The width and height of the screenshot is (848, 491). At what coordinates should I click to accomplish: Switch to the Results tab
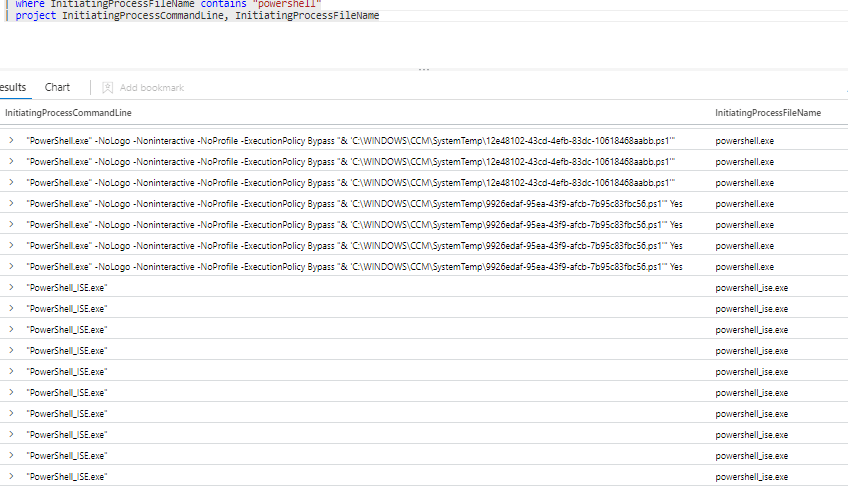pyautogui.click(x=13, y=87)
